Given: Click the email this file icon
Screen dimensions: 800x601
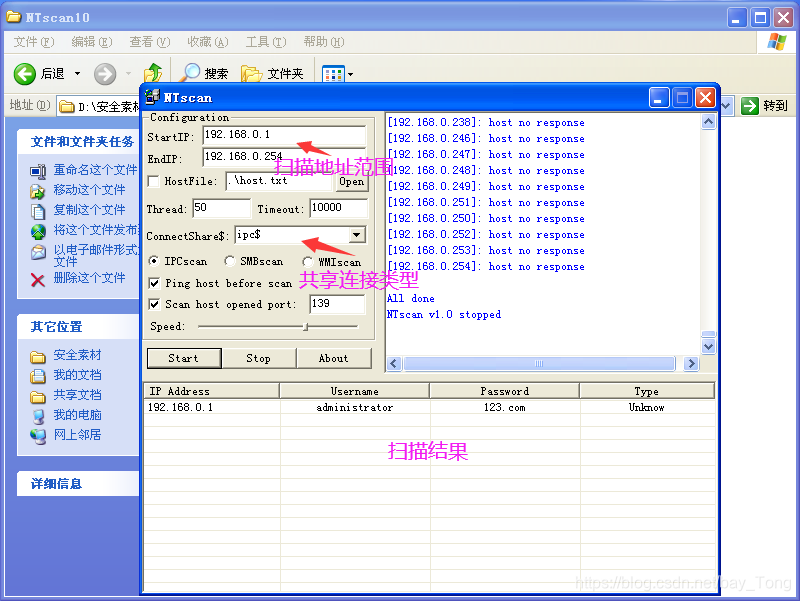Looking at the screenshot, I should (38, 252).
